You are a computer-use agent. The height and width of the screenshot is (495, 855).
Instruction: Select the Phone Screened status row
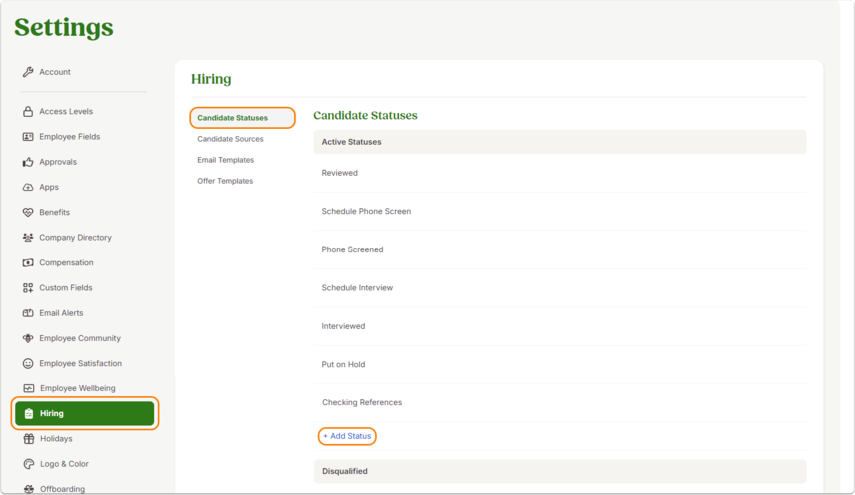559,250
